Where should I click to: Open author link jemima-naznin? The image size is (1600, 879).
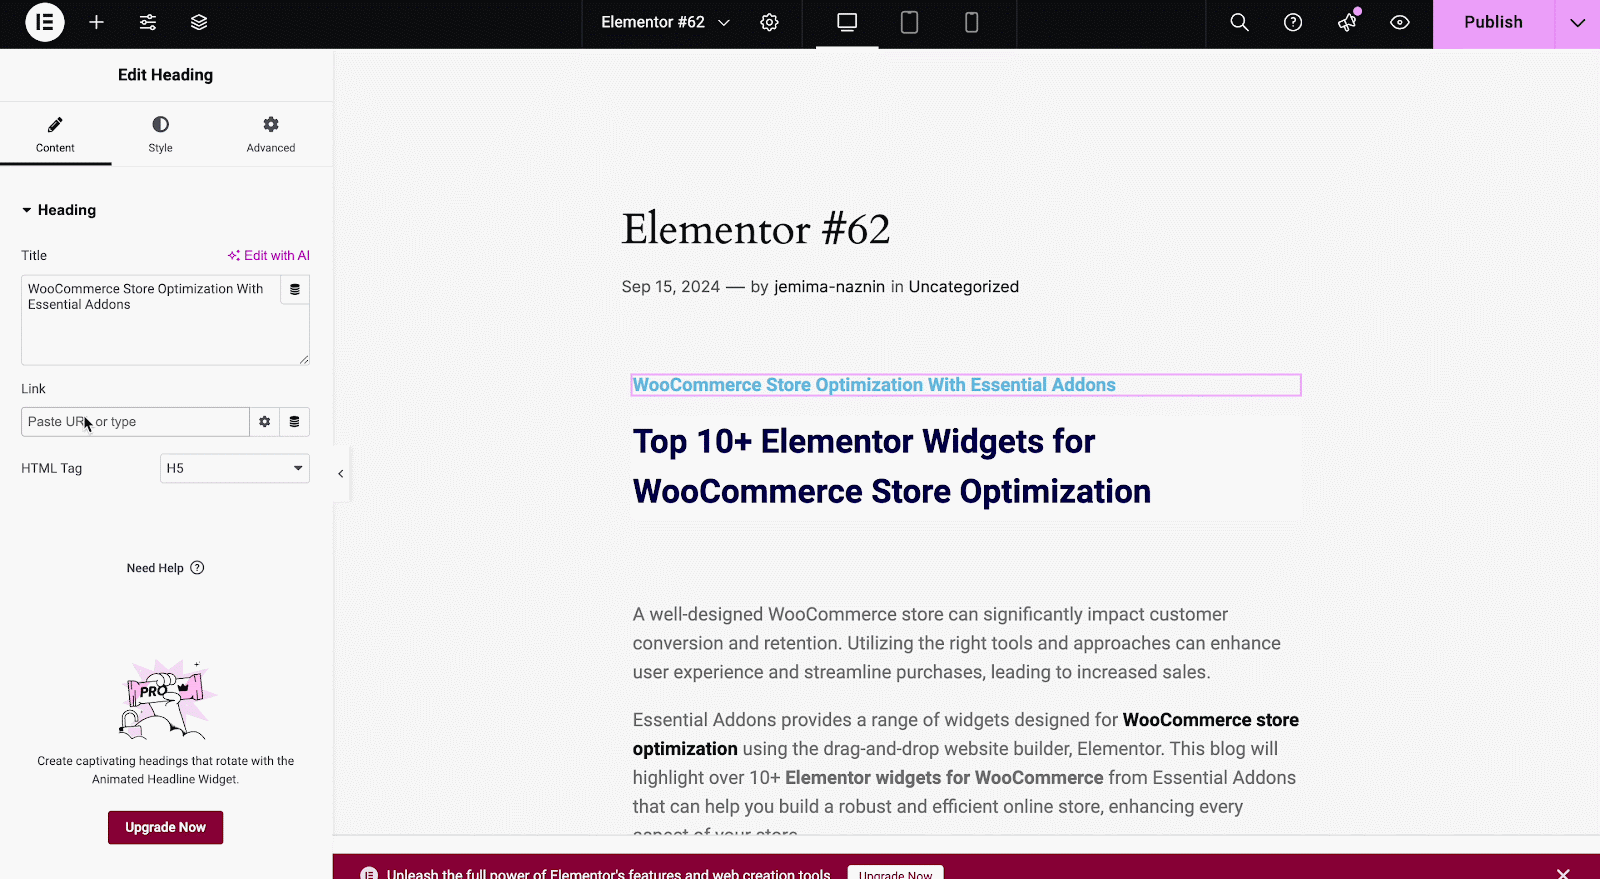[829, 287]
